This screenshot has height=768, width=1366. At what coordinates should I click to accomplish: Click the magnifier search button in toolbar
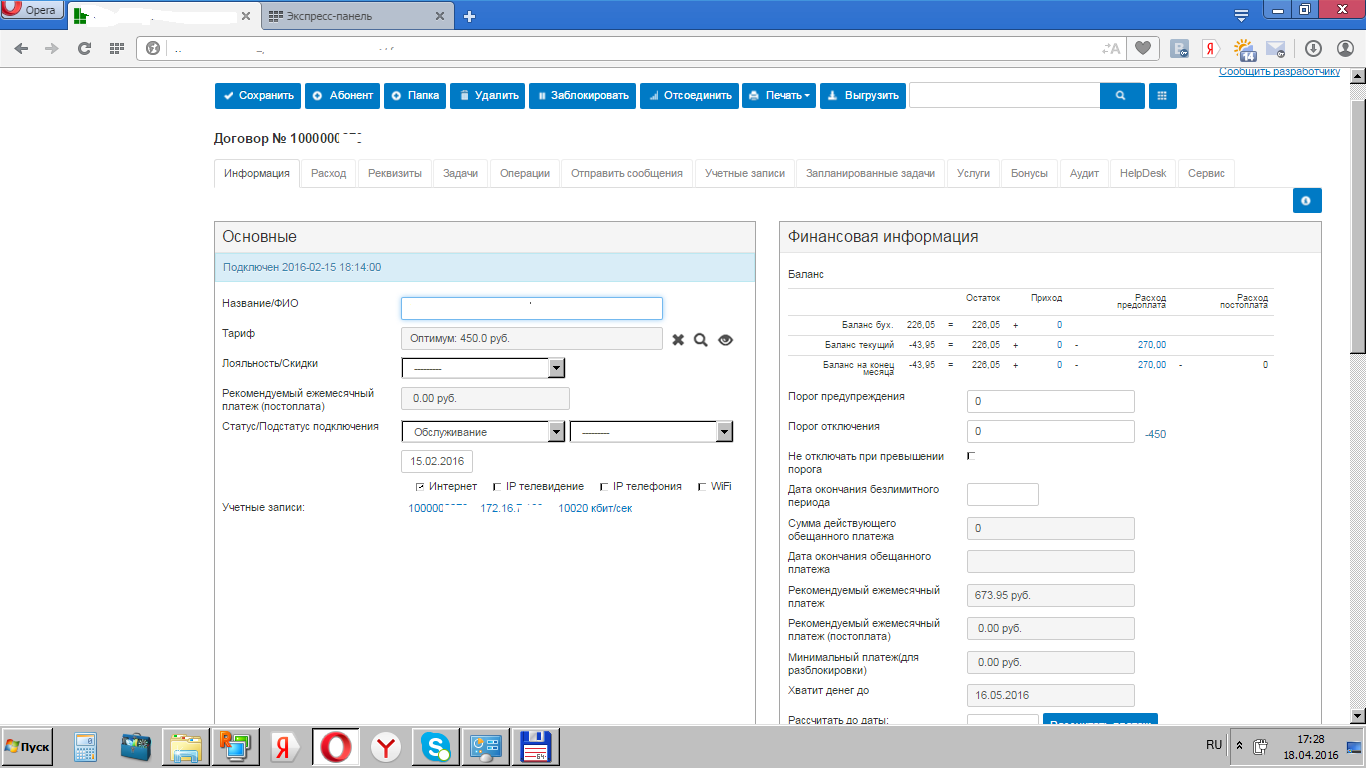pos(1121,96)
